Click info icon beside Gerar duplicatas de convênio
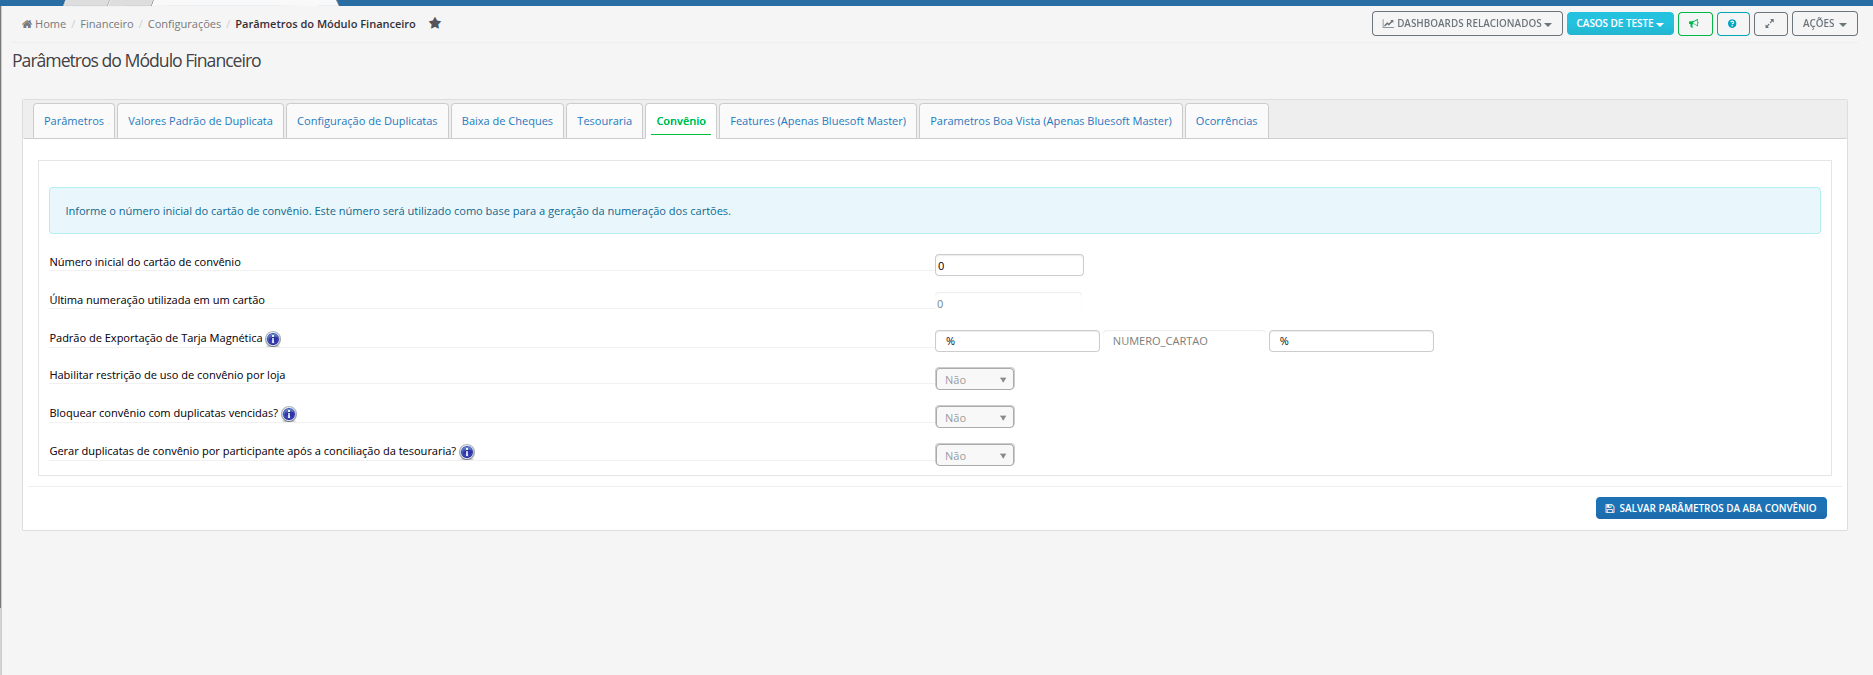The width and height of the screenshot is (1873, 675). pos(467,452)
